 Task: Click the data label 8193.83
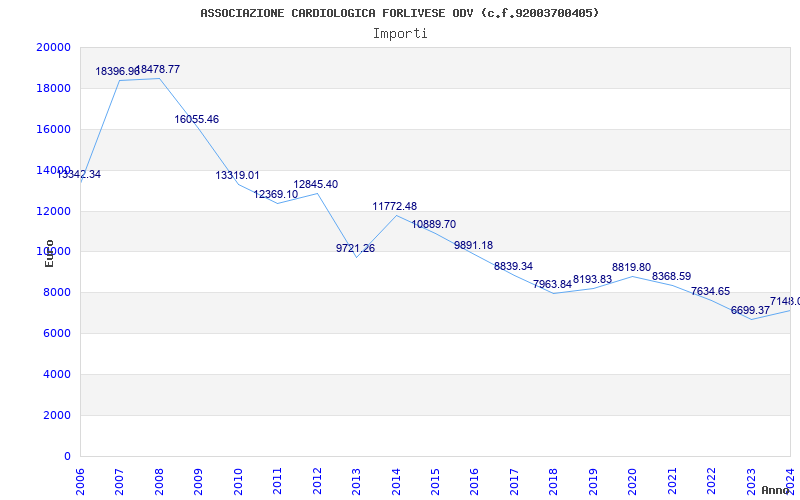pos(592,280)
